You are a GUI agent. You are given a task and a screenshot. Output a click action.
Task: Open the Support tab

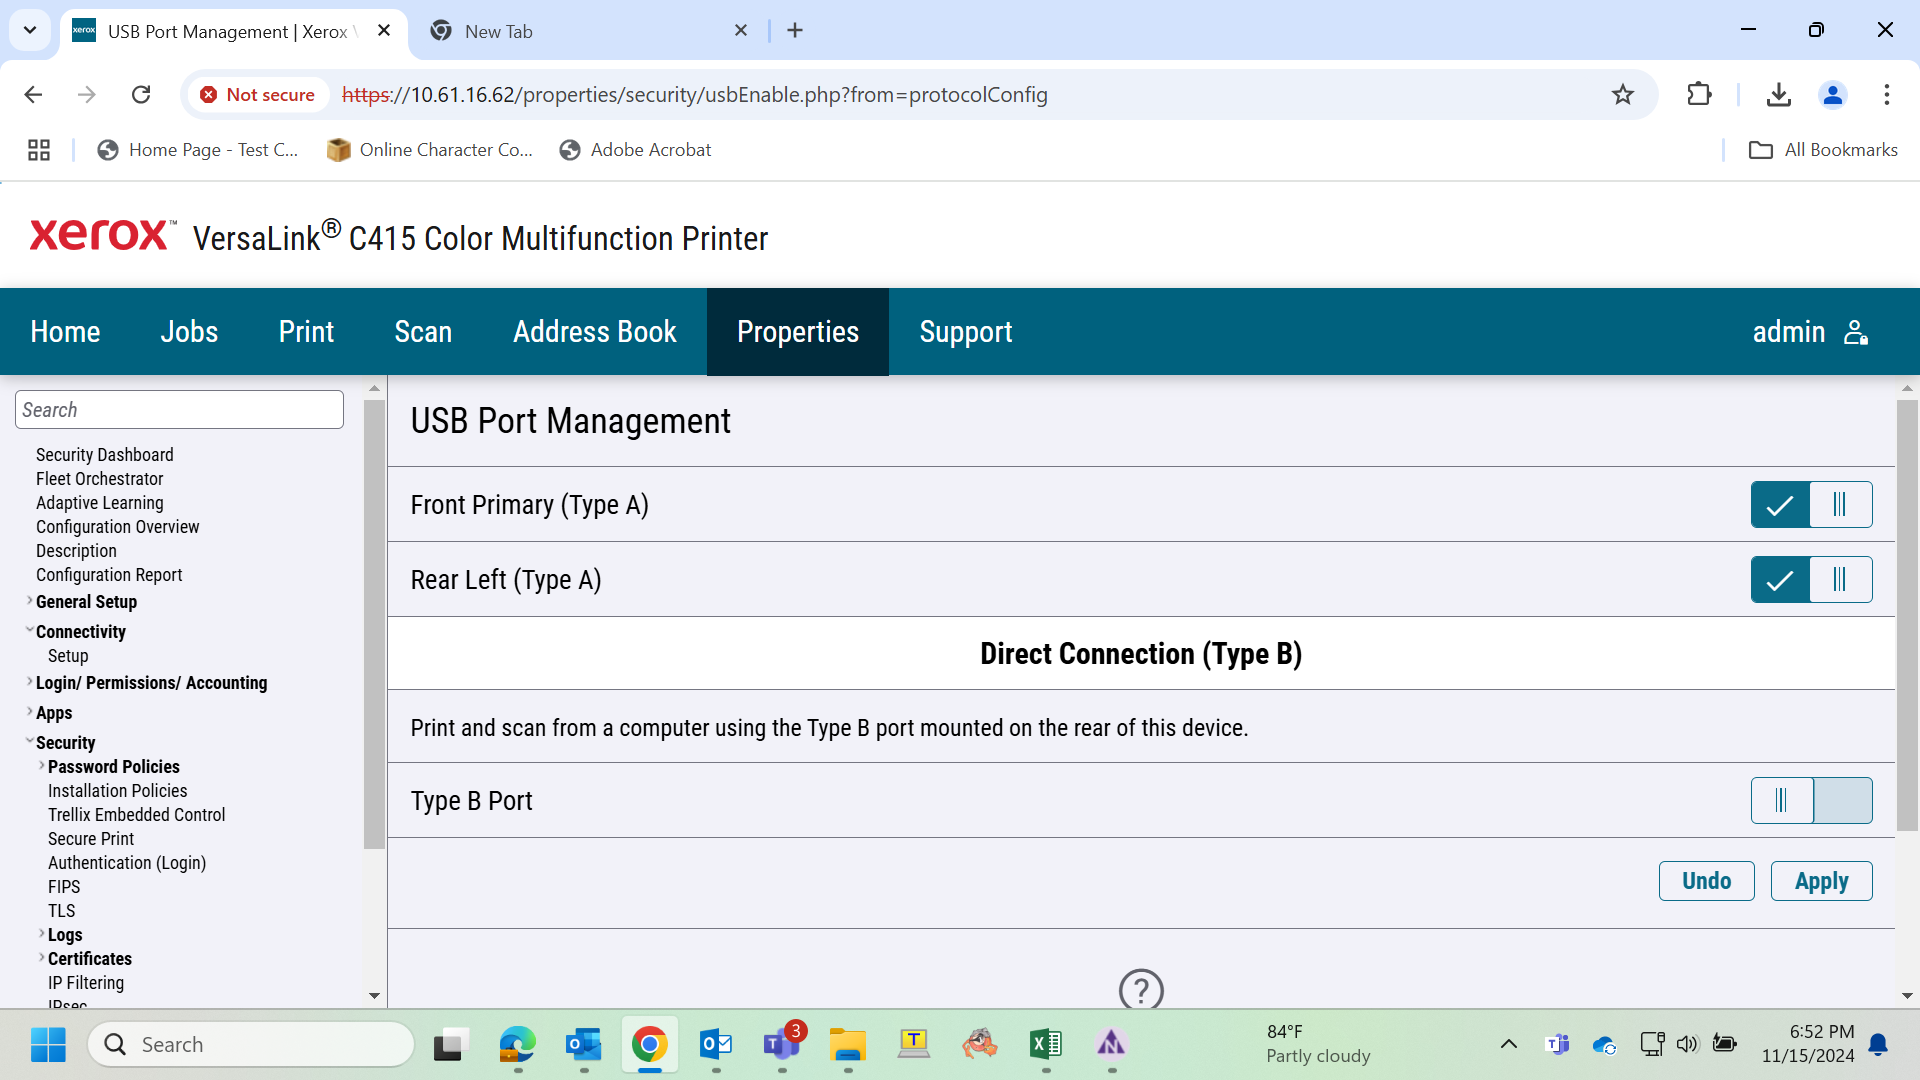[x=966, y=332]
